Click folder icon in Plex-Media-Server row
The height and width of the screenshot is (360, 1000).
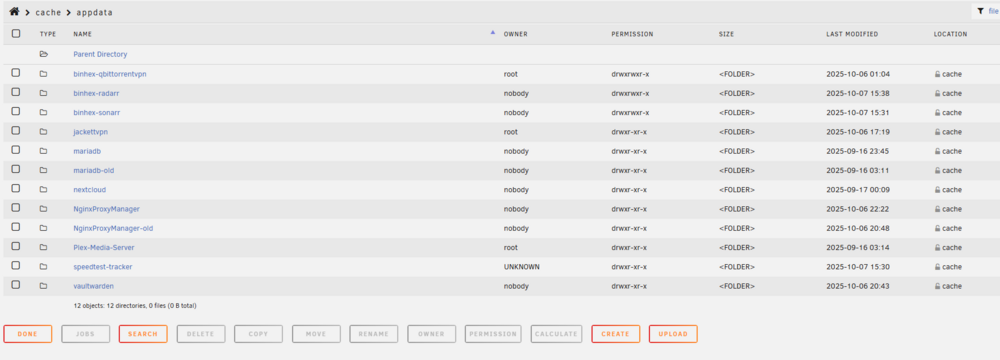click(43, 247)
